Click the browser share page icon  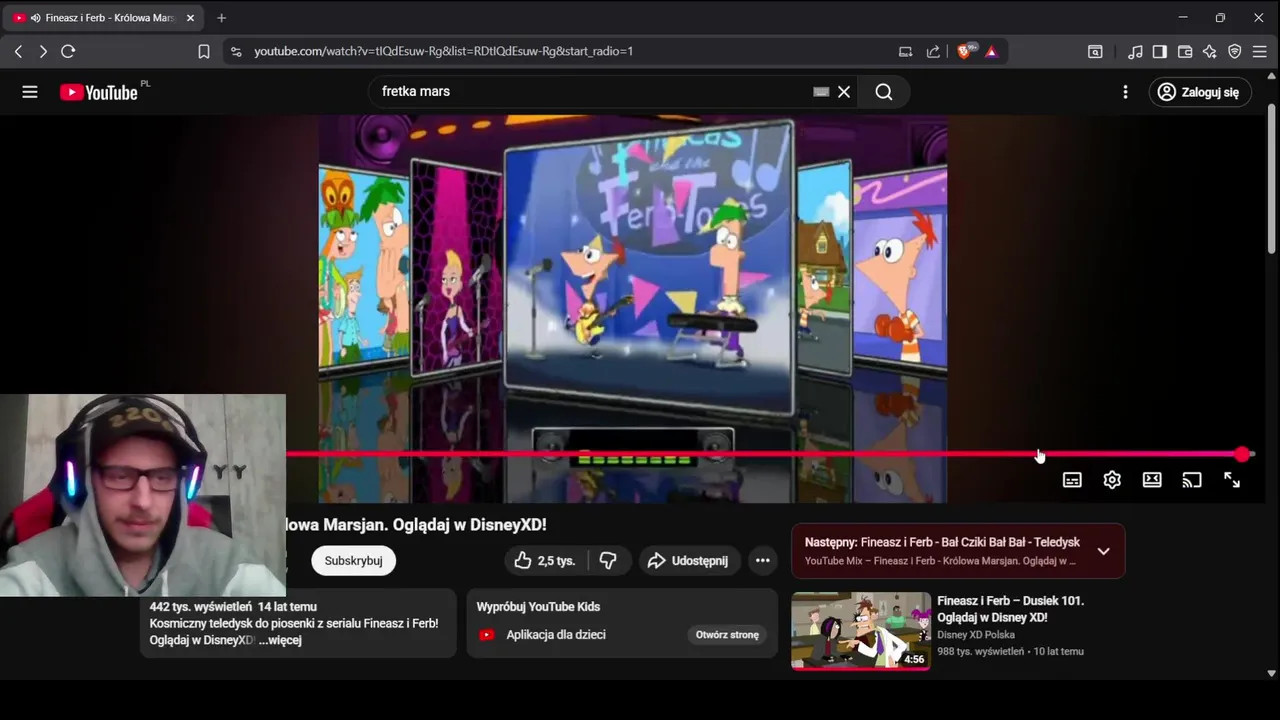(933, 51)
